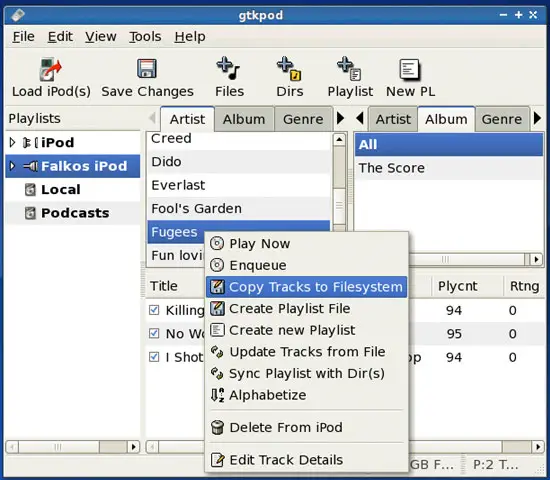Click the Sync Playlist with Dir(s) icon
The image size is (550, 480).
pyautogui.click(x=217, y=374)
